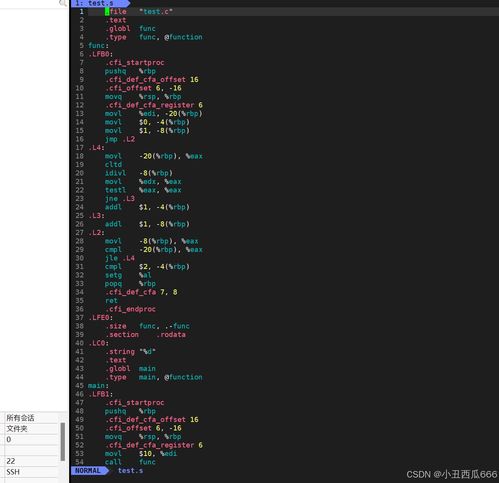This screenshot has width=499, height=483.
Task: Click line 1 '.file "test.c"' directive
Action: 139,12
